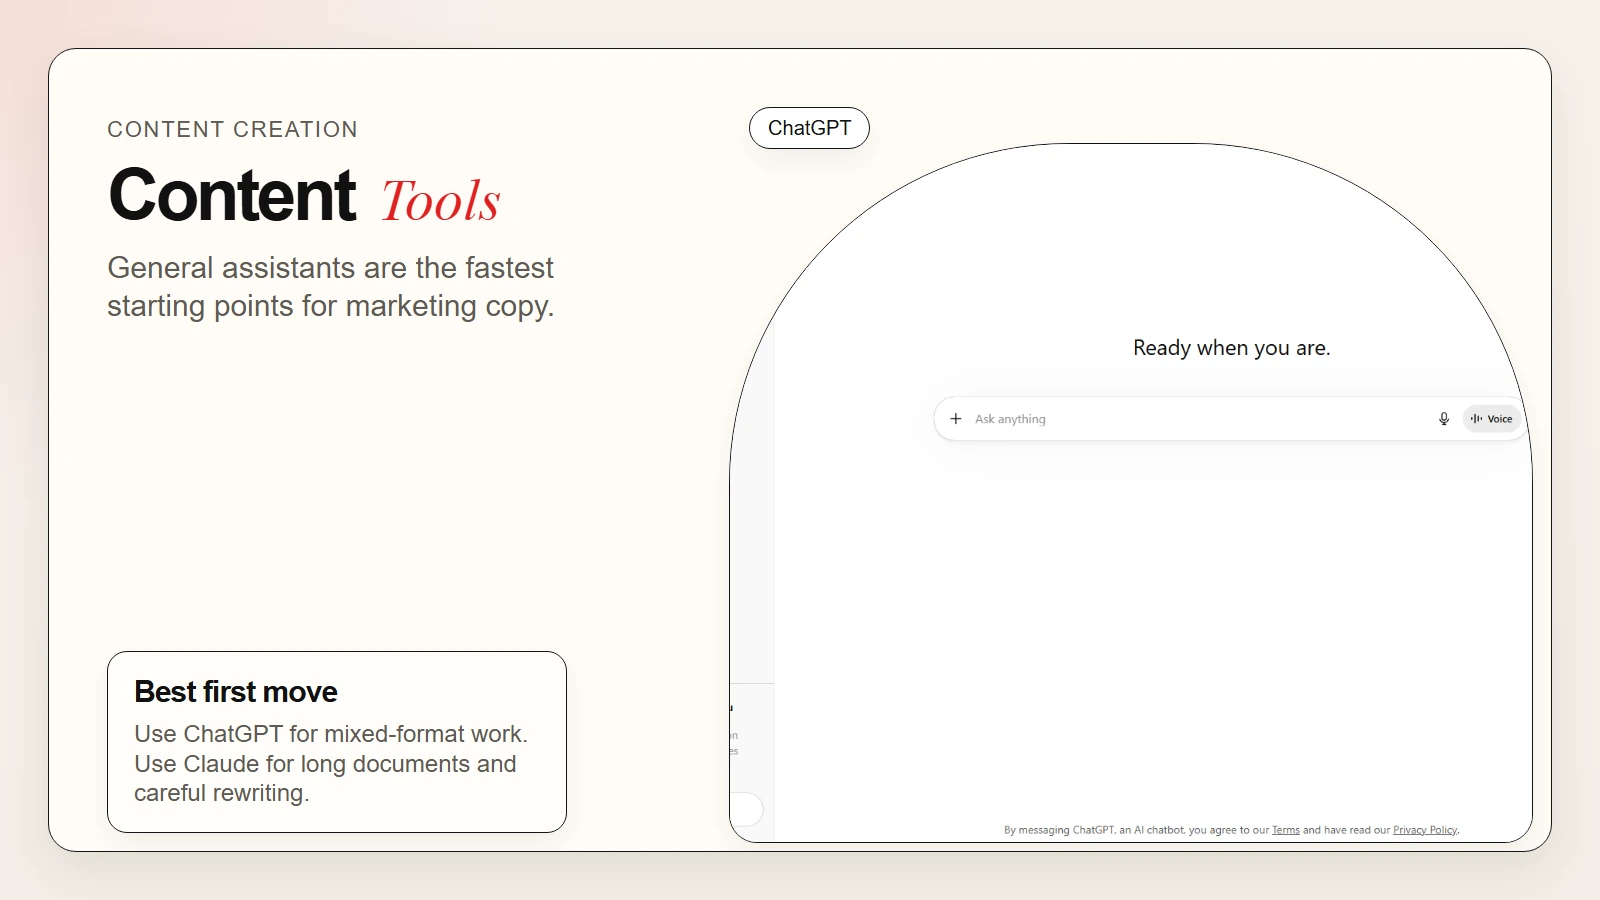The image size is (1600, 900).
Task: Click the 'Ready when you are.' heading
Action: (1231, 348)
